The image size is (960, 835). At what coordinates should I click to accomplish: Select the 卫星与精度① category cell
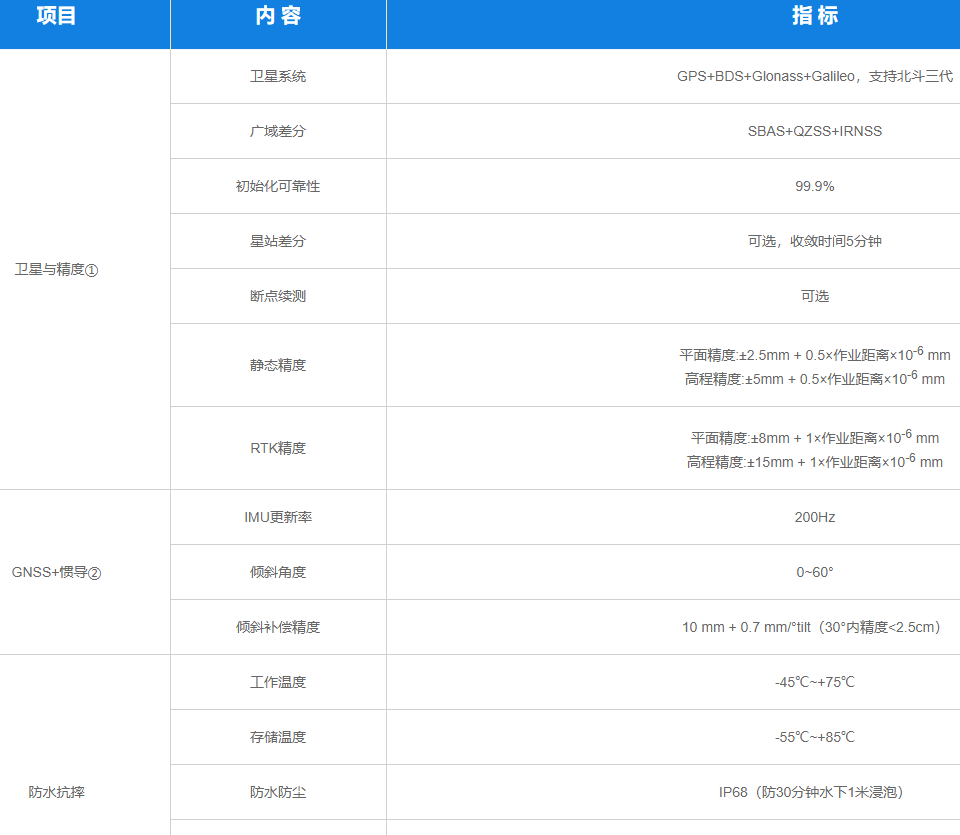(x=56, y=270)
